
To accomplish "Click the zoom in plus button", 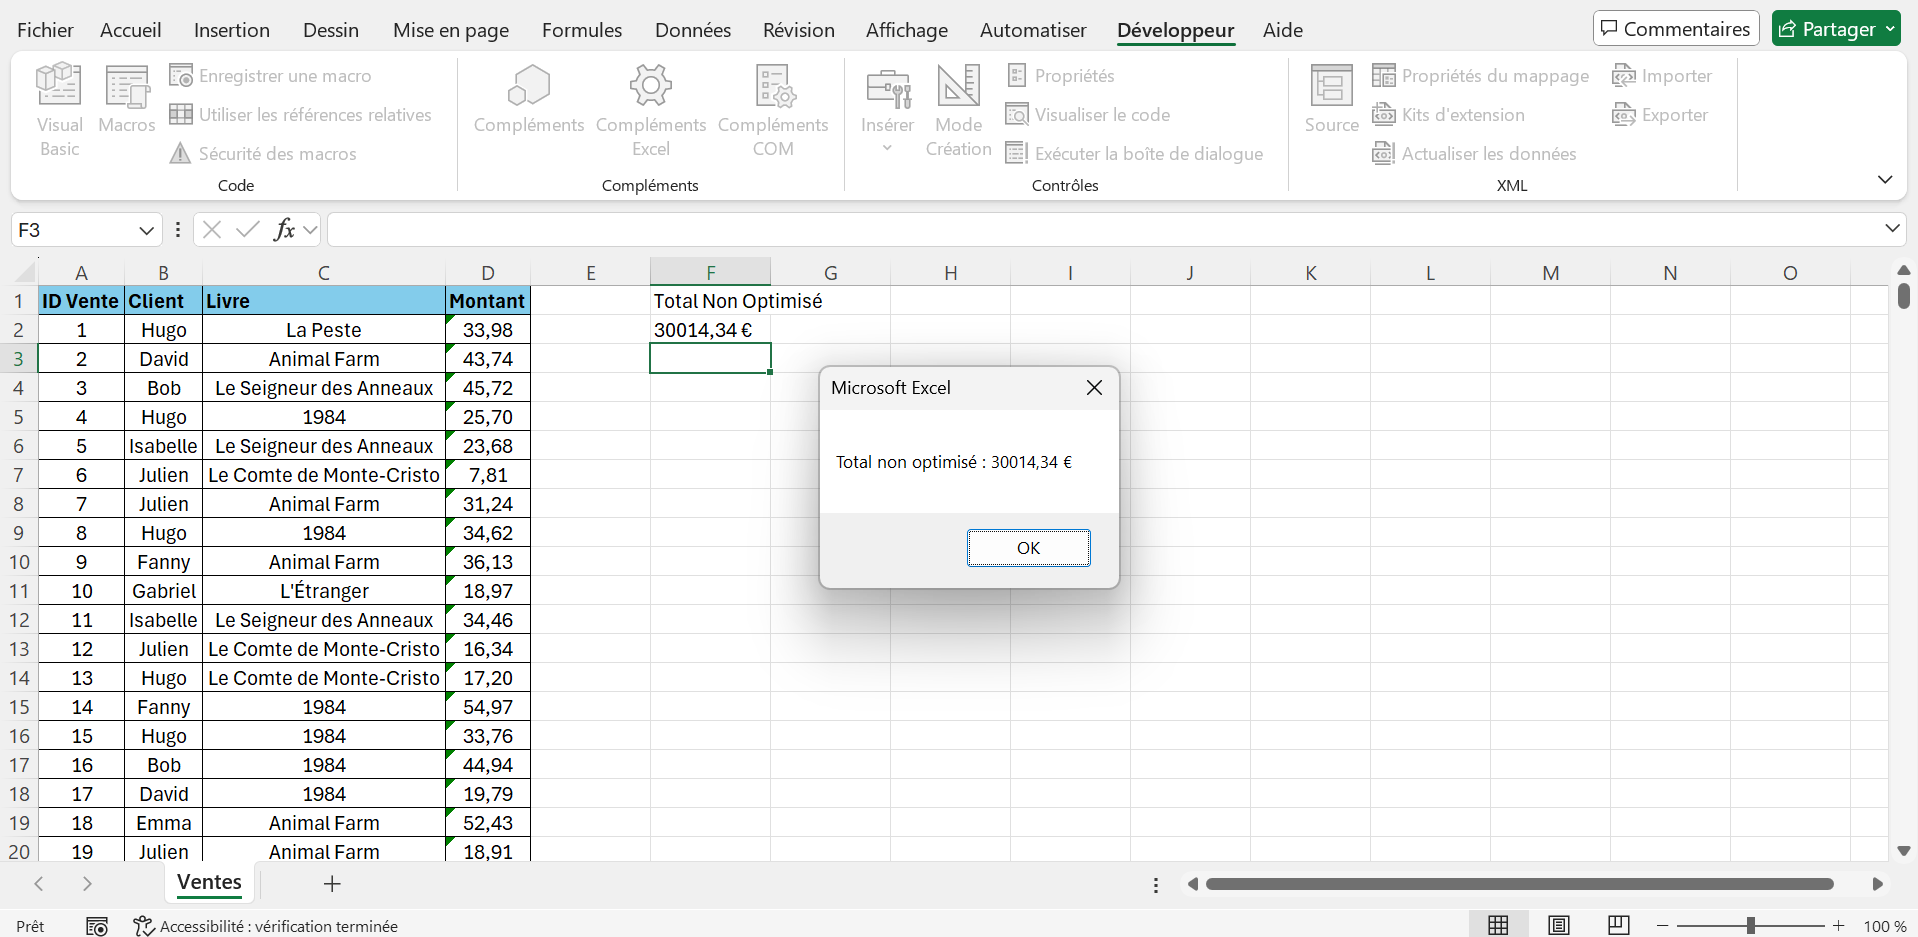I will [1838, 926].
